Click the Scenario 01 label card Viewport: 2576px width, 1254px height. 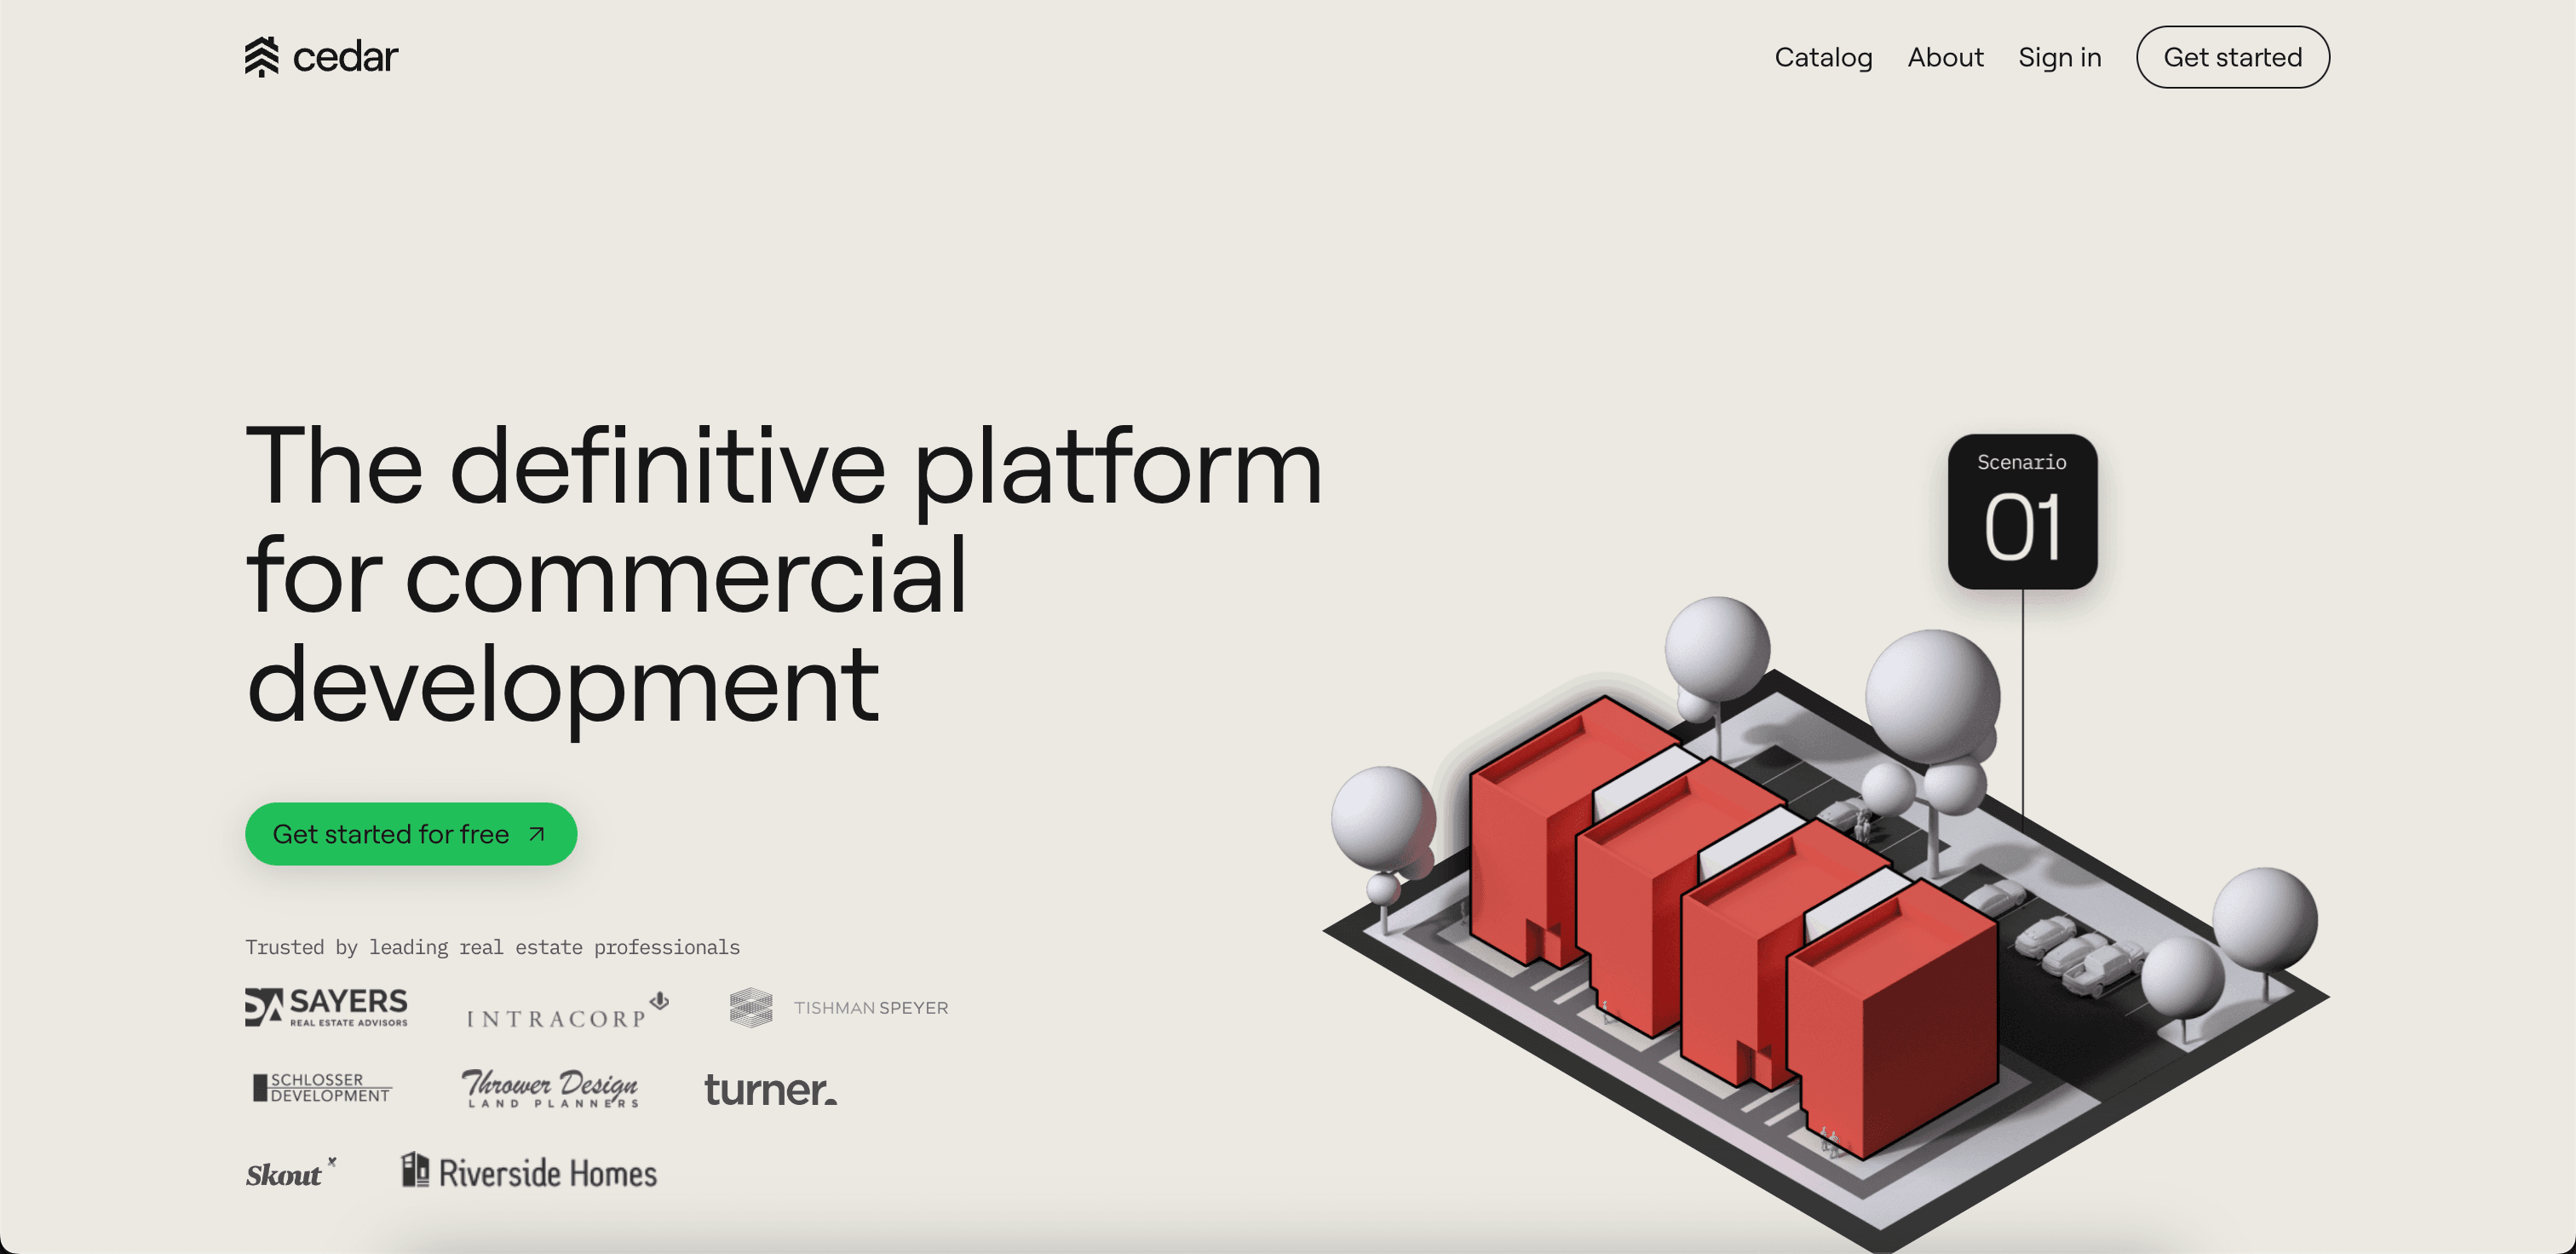point(2021,511)
